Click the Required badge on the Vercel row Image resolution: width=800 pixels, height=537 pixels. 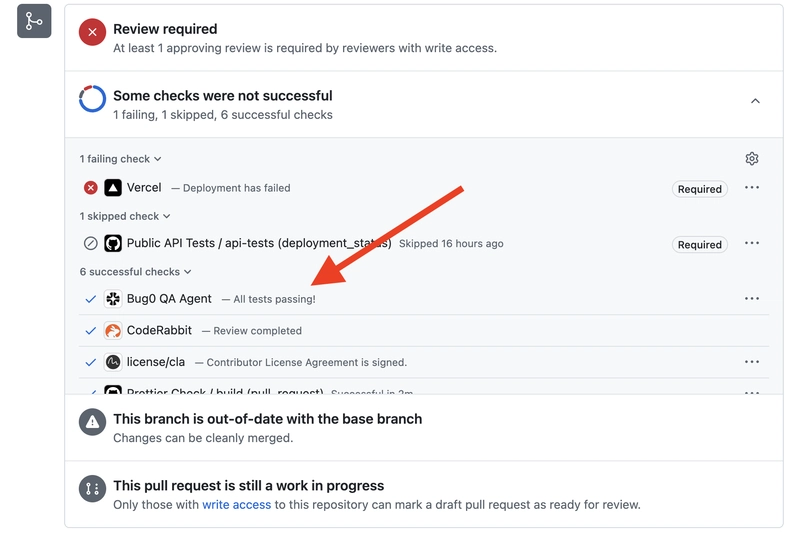pos(699,189)
